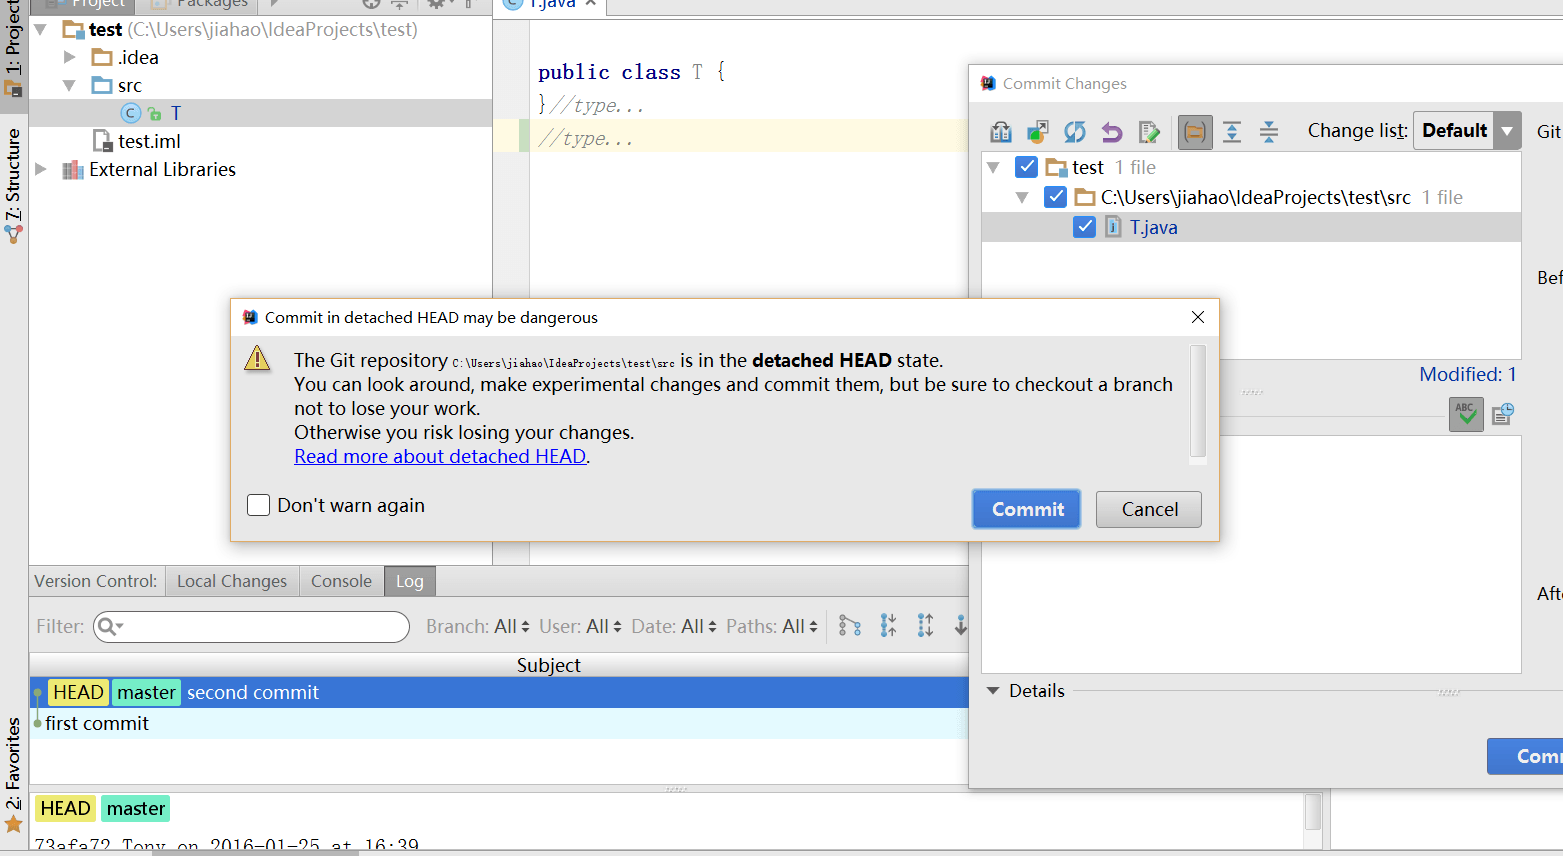This screenshot has height=856, width=1563.
Task: Click into the Log Filter search field
Action: point(252,627)
